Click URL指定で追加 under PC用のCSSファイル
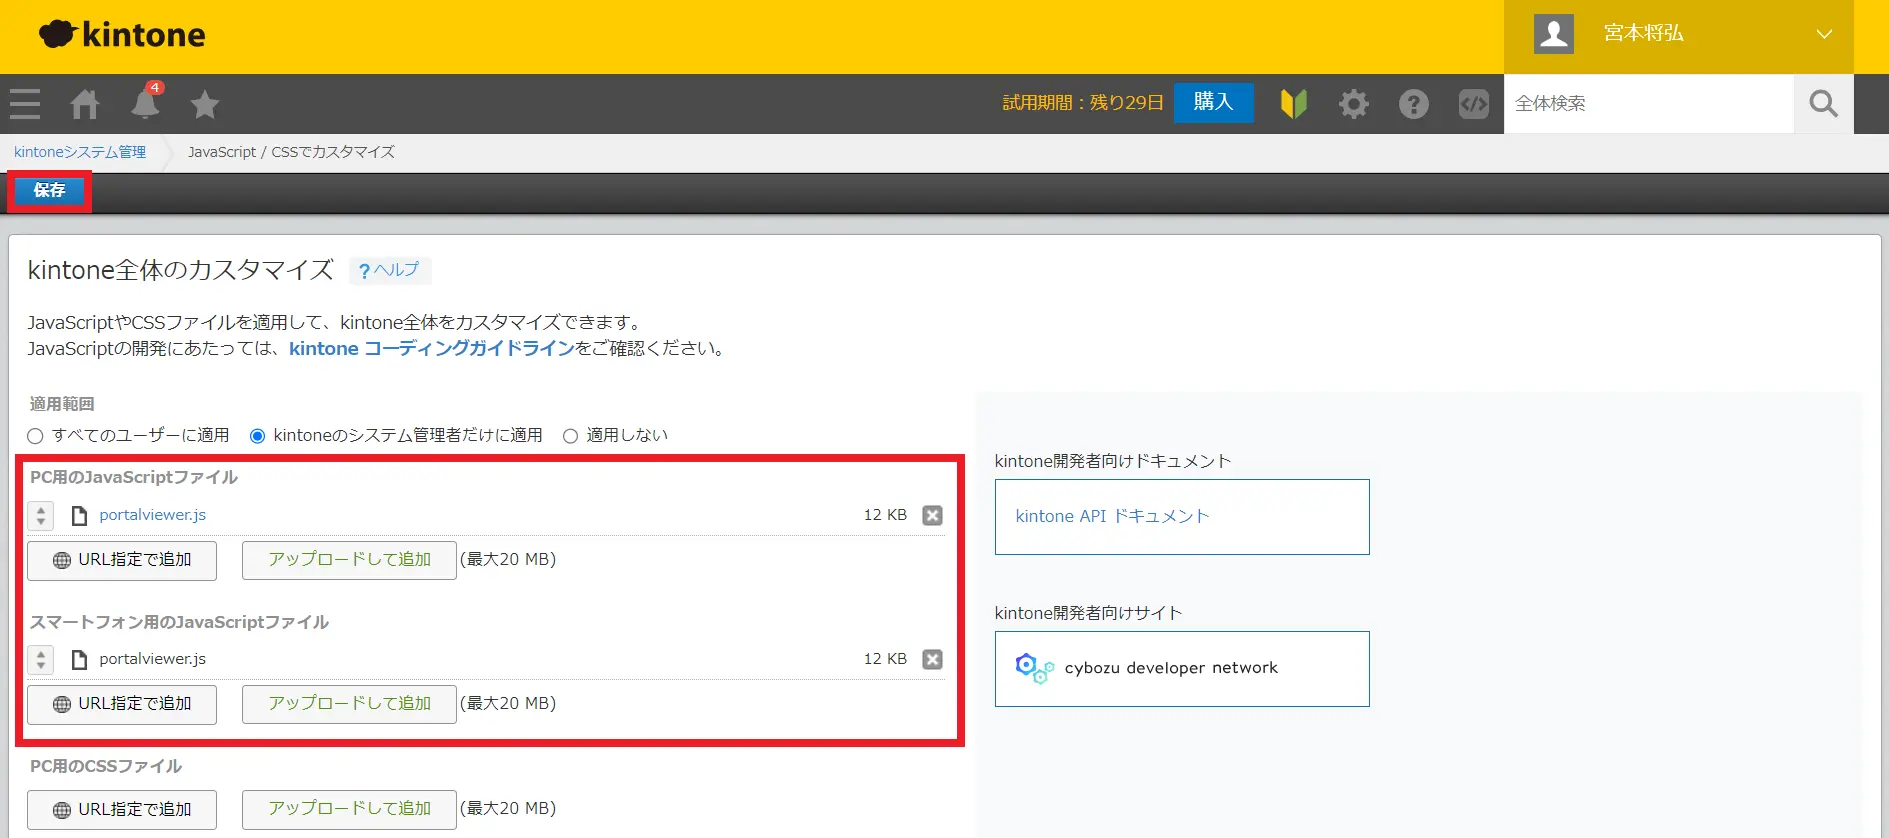The height and width of the screenshot is (838, 1889). (x=122, y=809)
